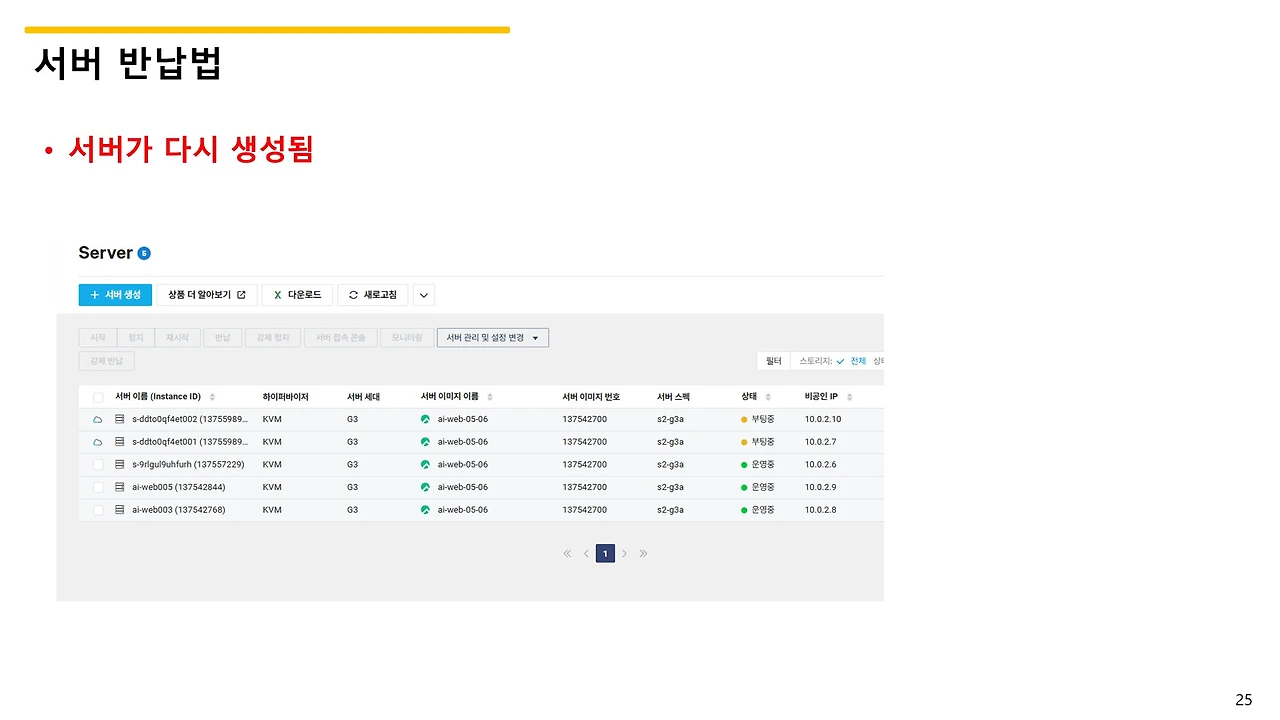Click green image icon on ai-web005 row
This screenshot has height=720, width=1280.
point(425,487)
